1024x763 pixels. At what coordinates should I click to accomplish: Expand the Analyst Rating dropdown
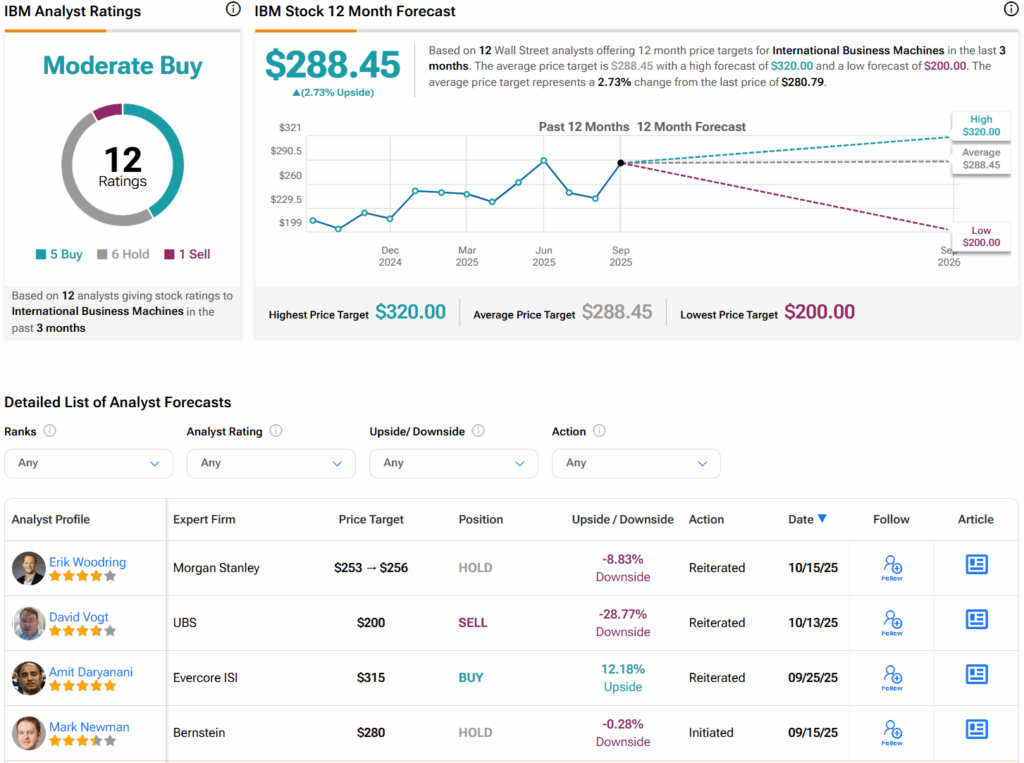(x=270, y=463)
